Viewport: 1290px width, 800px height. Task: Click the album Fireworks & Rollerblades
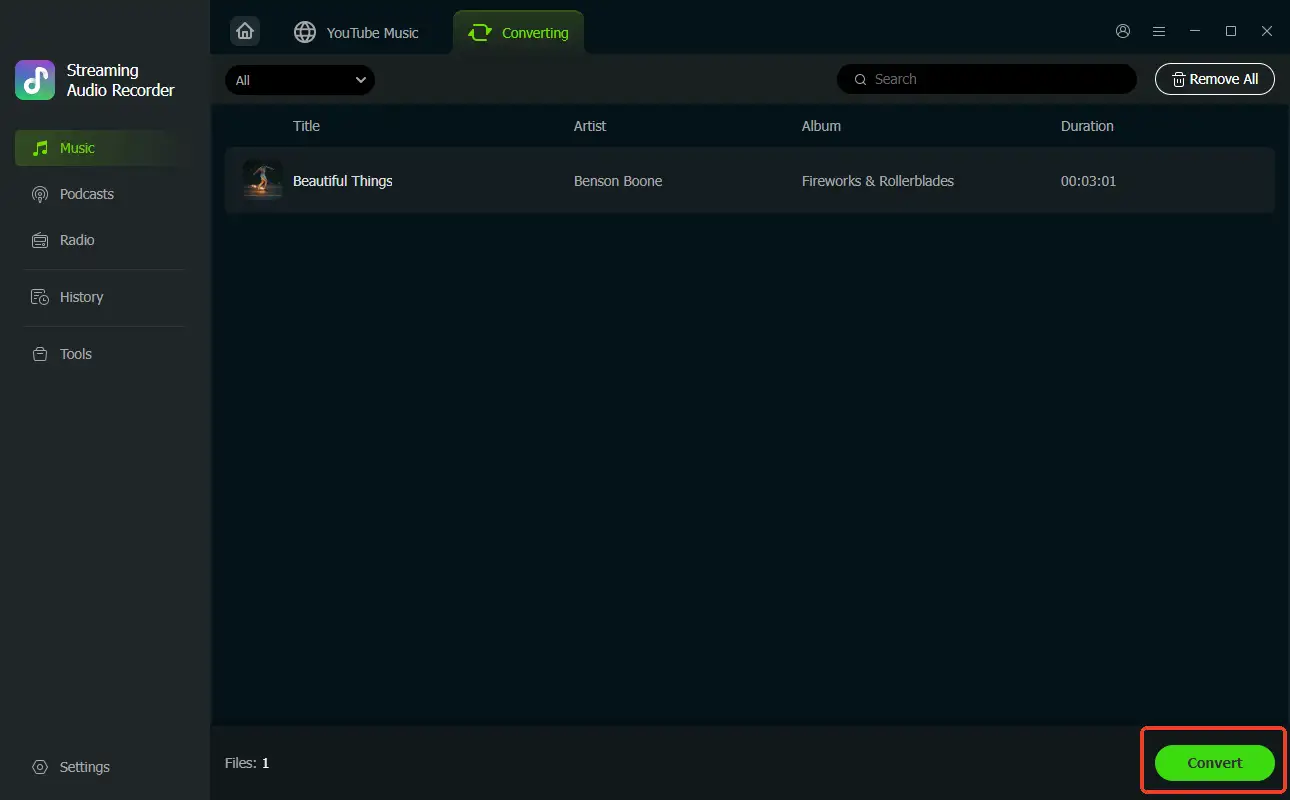(878, 181)
